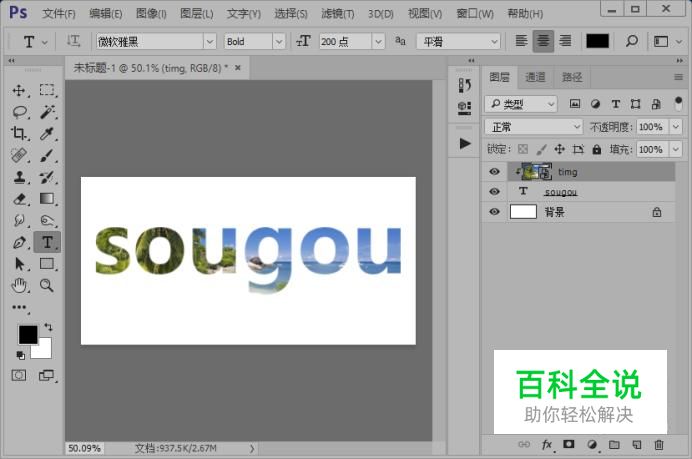This screenshot has height=459, width=692.
Task: Select the Zoom tool
Action: tap(47, 286)
